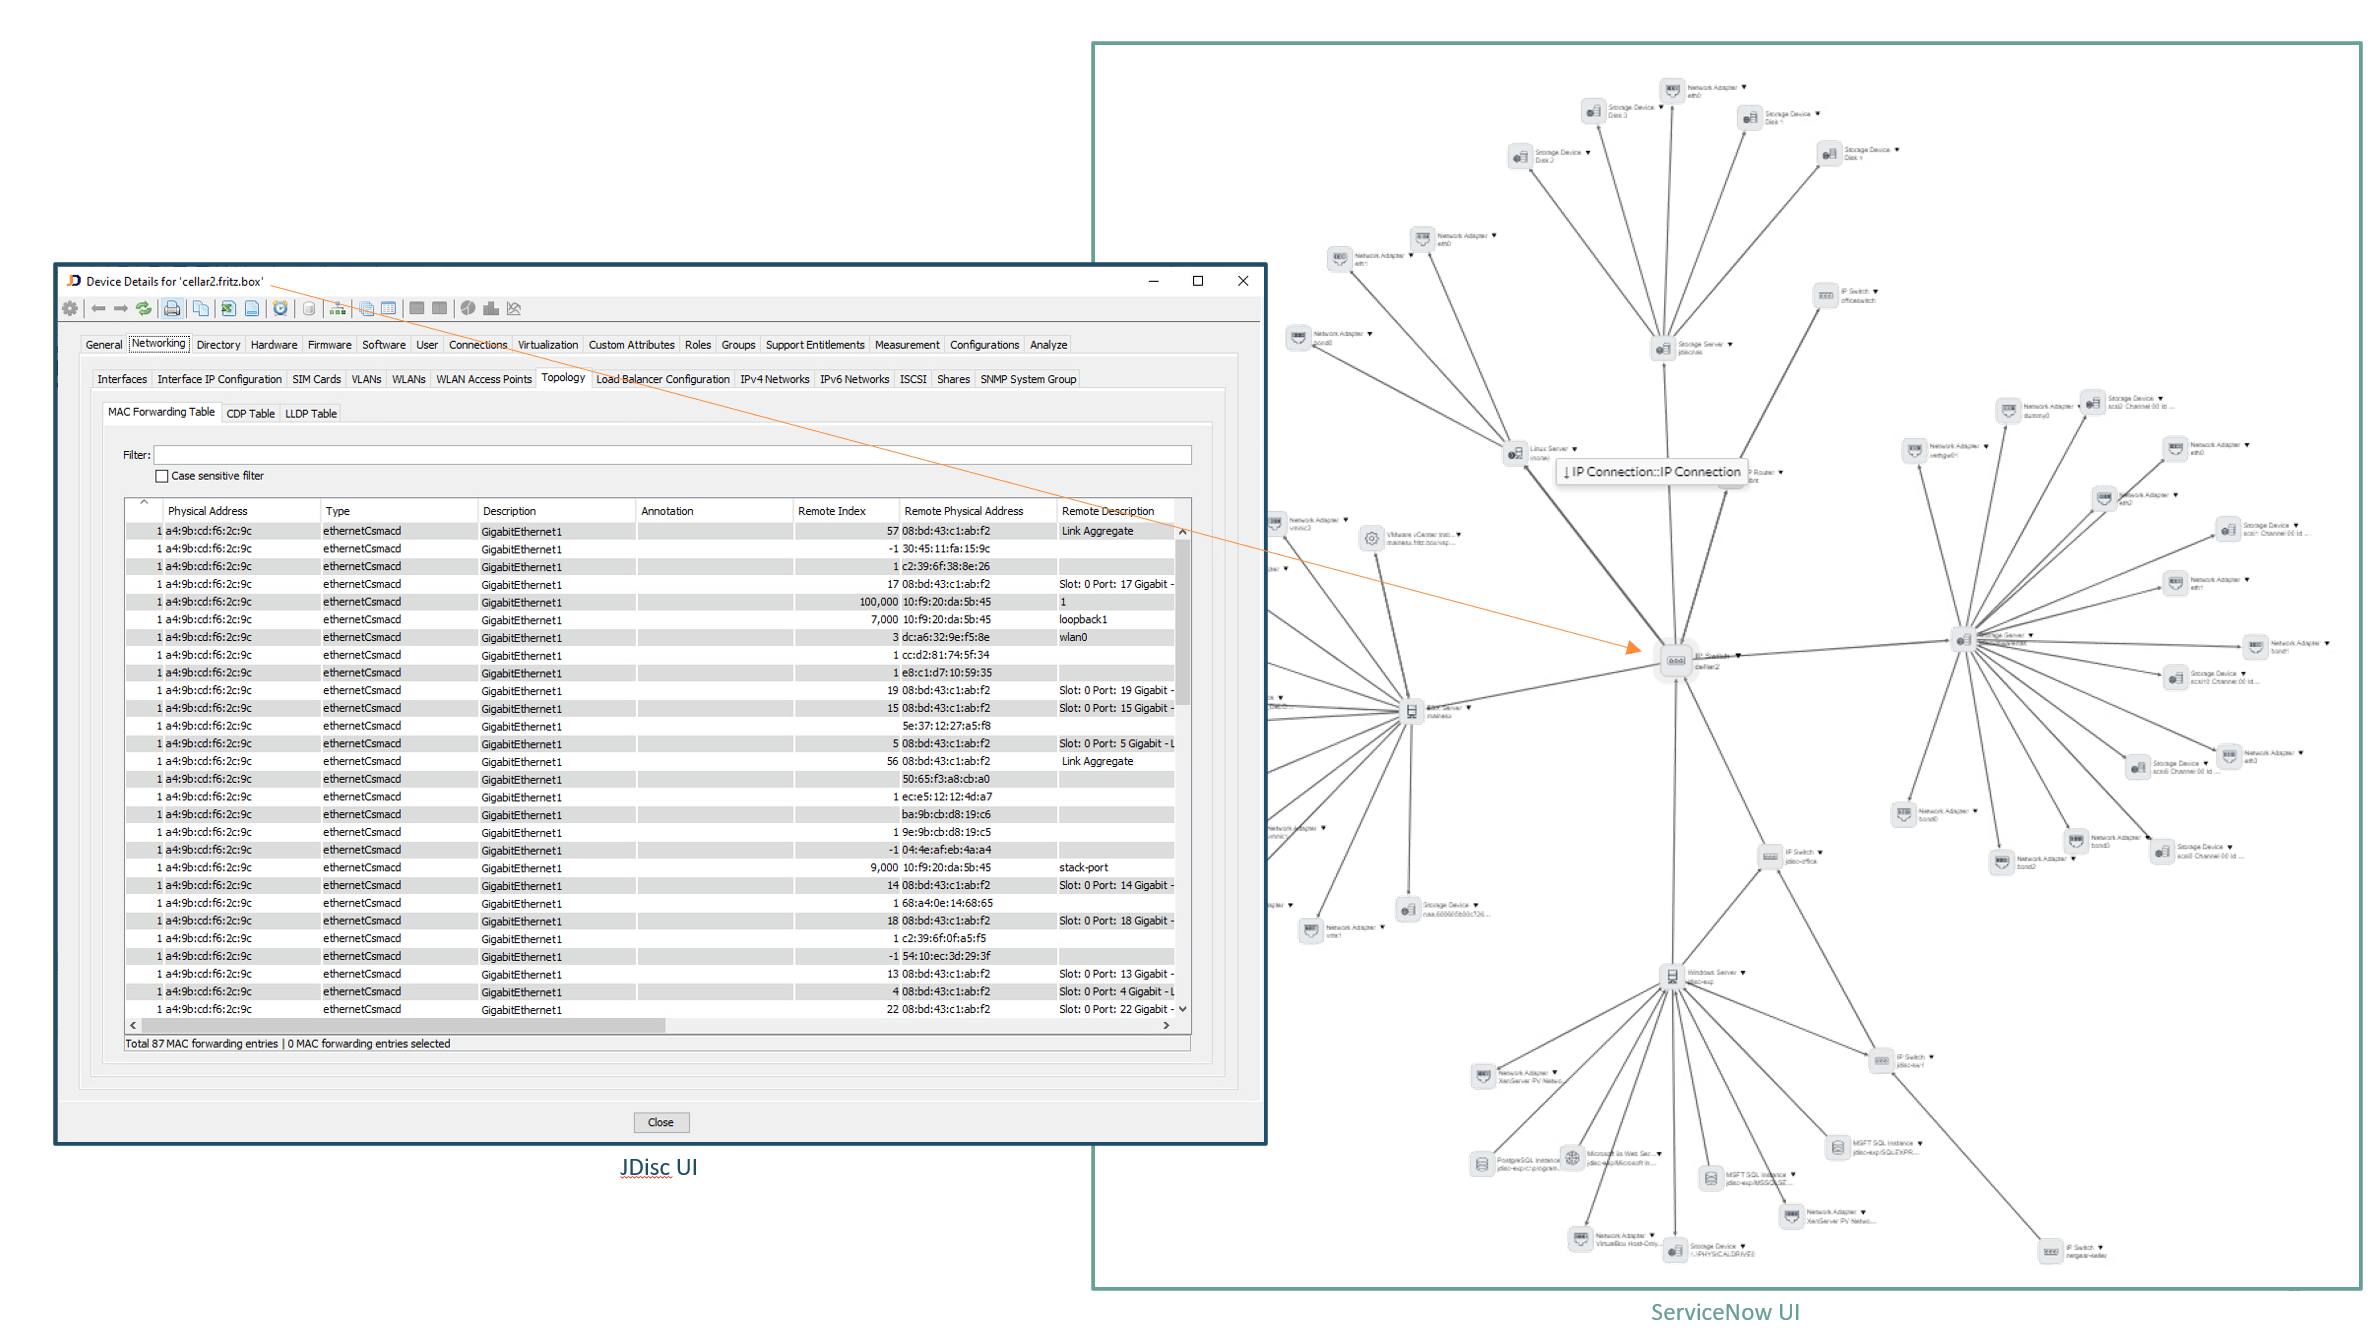
Task: Expand dropdown arrow of cellar2 IP Switch node
Action: [1739, 656]
